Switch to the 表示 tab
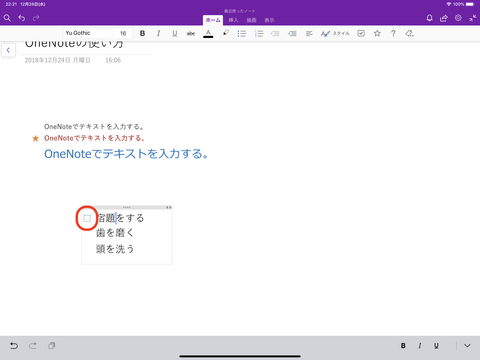This screenshot has height=360, width=480. click(269, 20)
